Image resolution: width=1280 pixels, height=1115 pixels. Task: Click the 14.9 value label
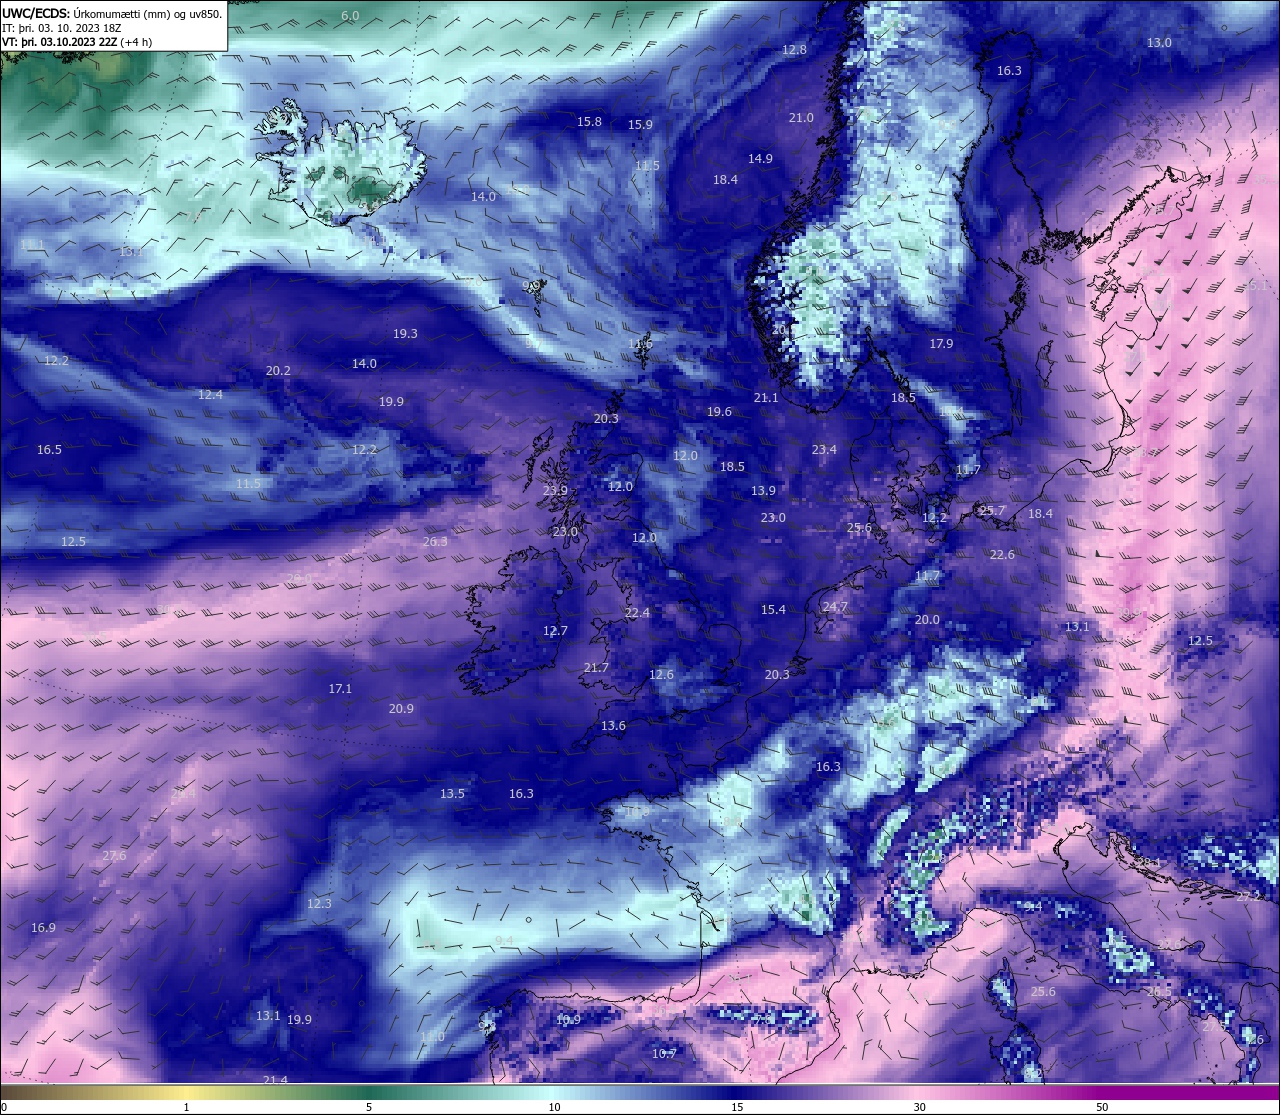[x=760, y=159]
